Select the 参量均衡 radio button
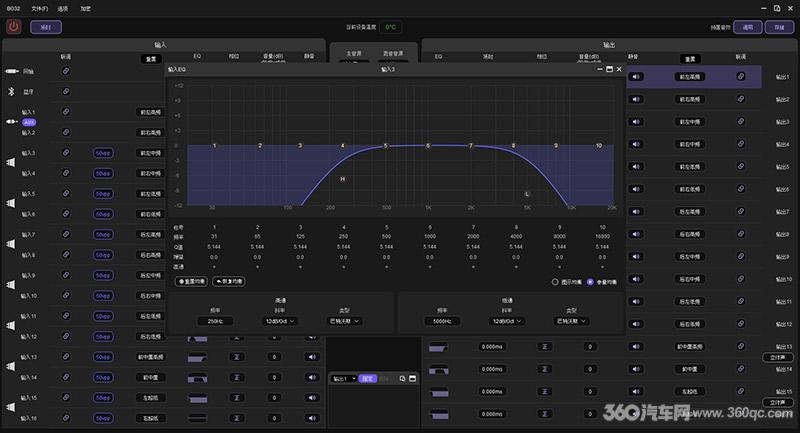Viewport: 800px width, 433px height. (x=590, y=282)
